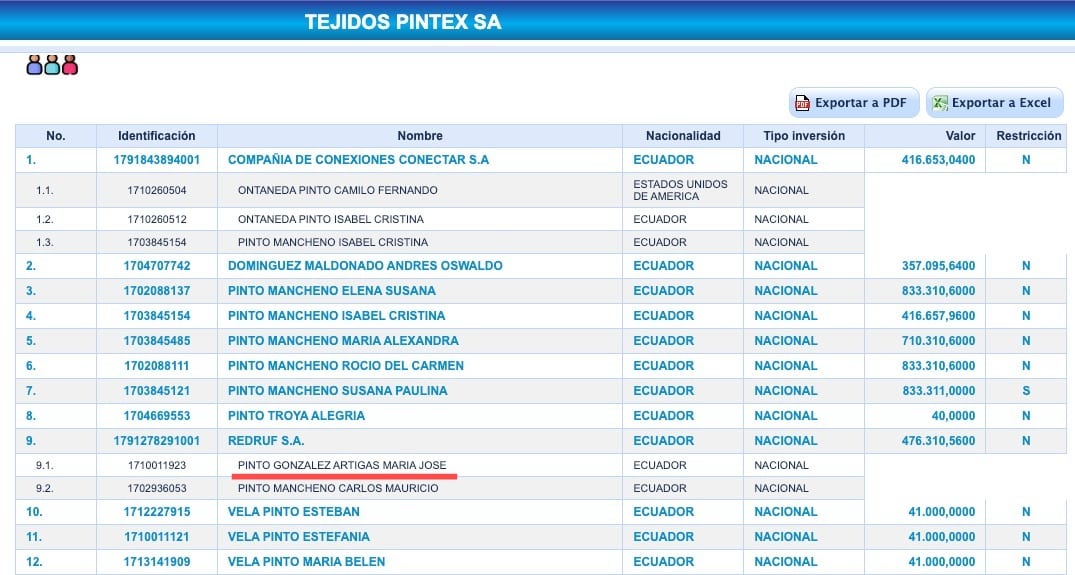The width and height of the screenshot is (1075, 575).
Task: Export the table with Exportar a PDF
Action: [x=854, y=103]
